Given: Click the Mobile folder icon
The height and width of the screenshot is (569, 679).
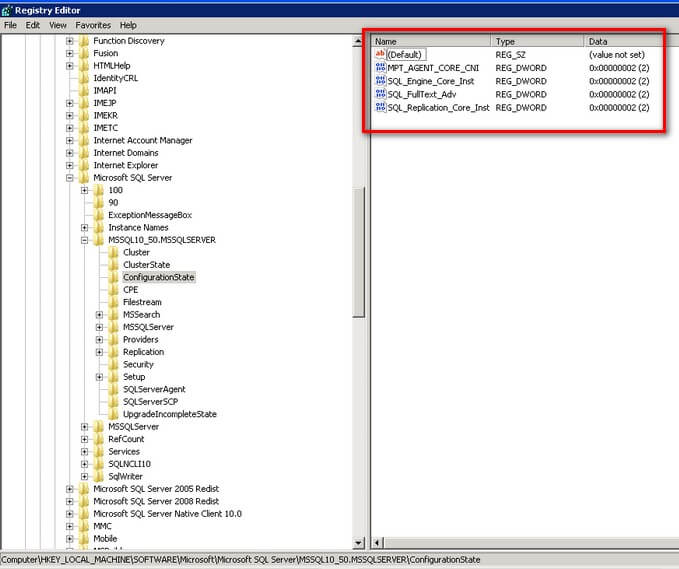Looking at the screenshot, I should 84,539.
